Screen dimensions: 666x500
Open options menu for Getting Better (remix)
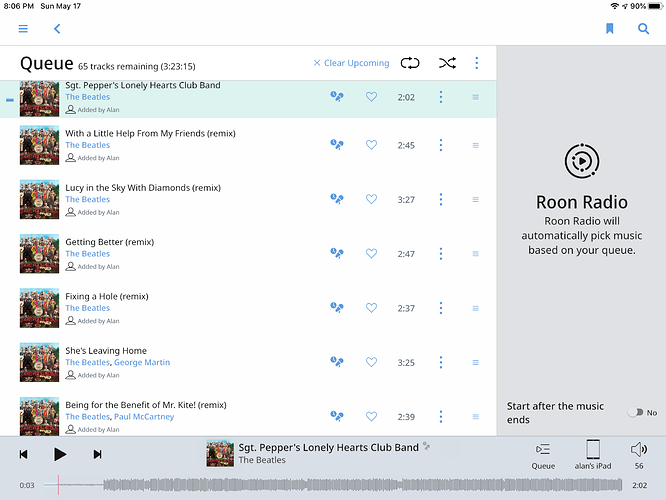441,254
